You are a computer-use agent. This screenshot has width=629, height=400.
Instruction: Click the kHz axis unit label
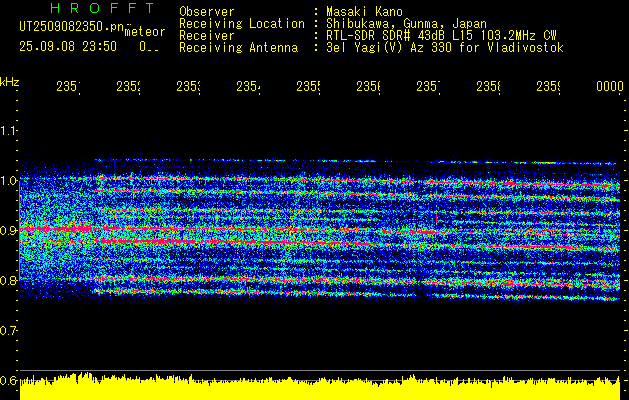[x=10, y=82]
